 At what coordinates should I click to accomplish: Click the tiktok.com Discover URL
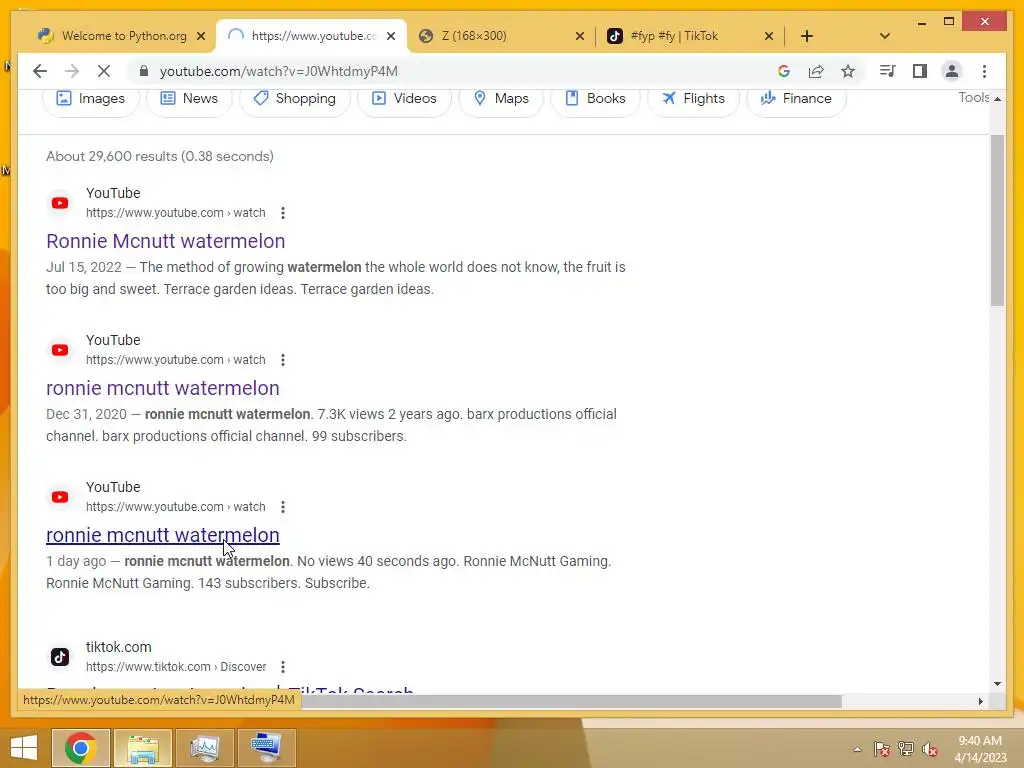click(176, 667)
